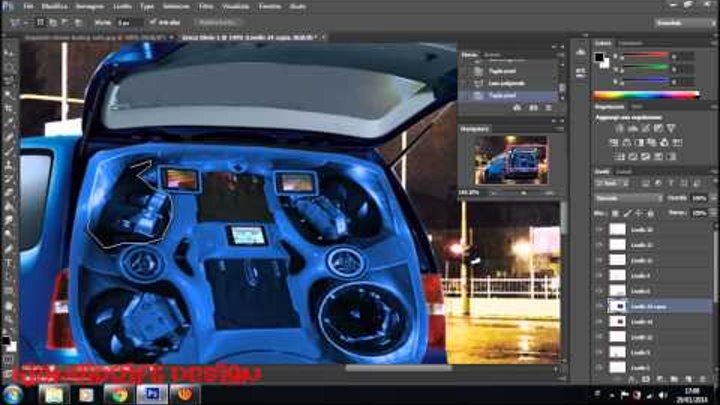Open the Color panel options menu

[713, 44]
